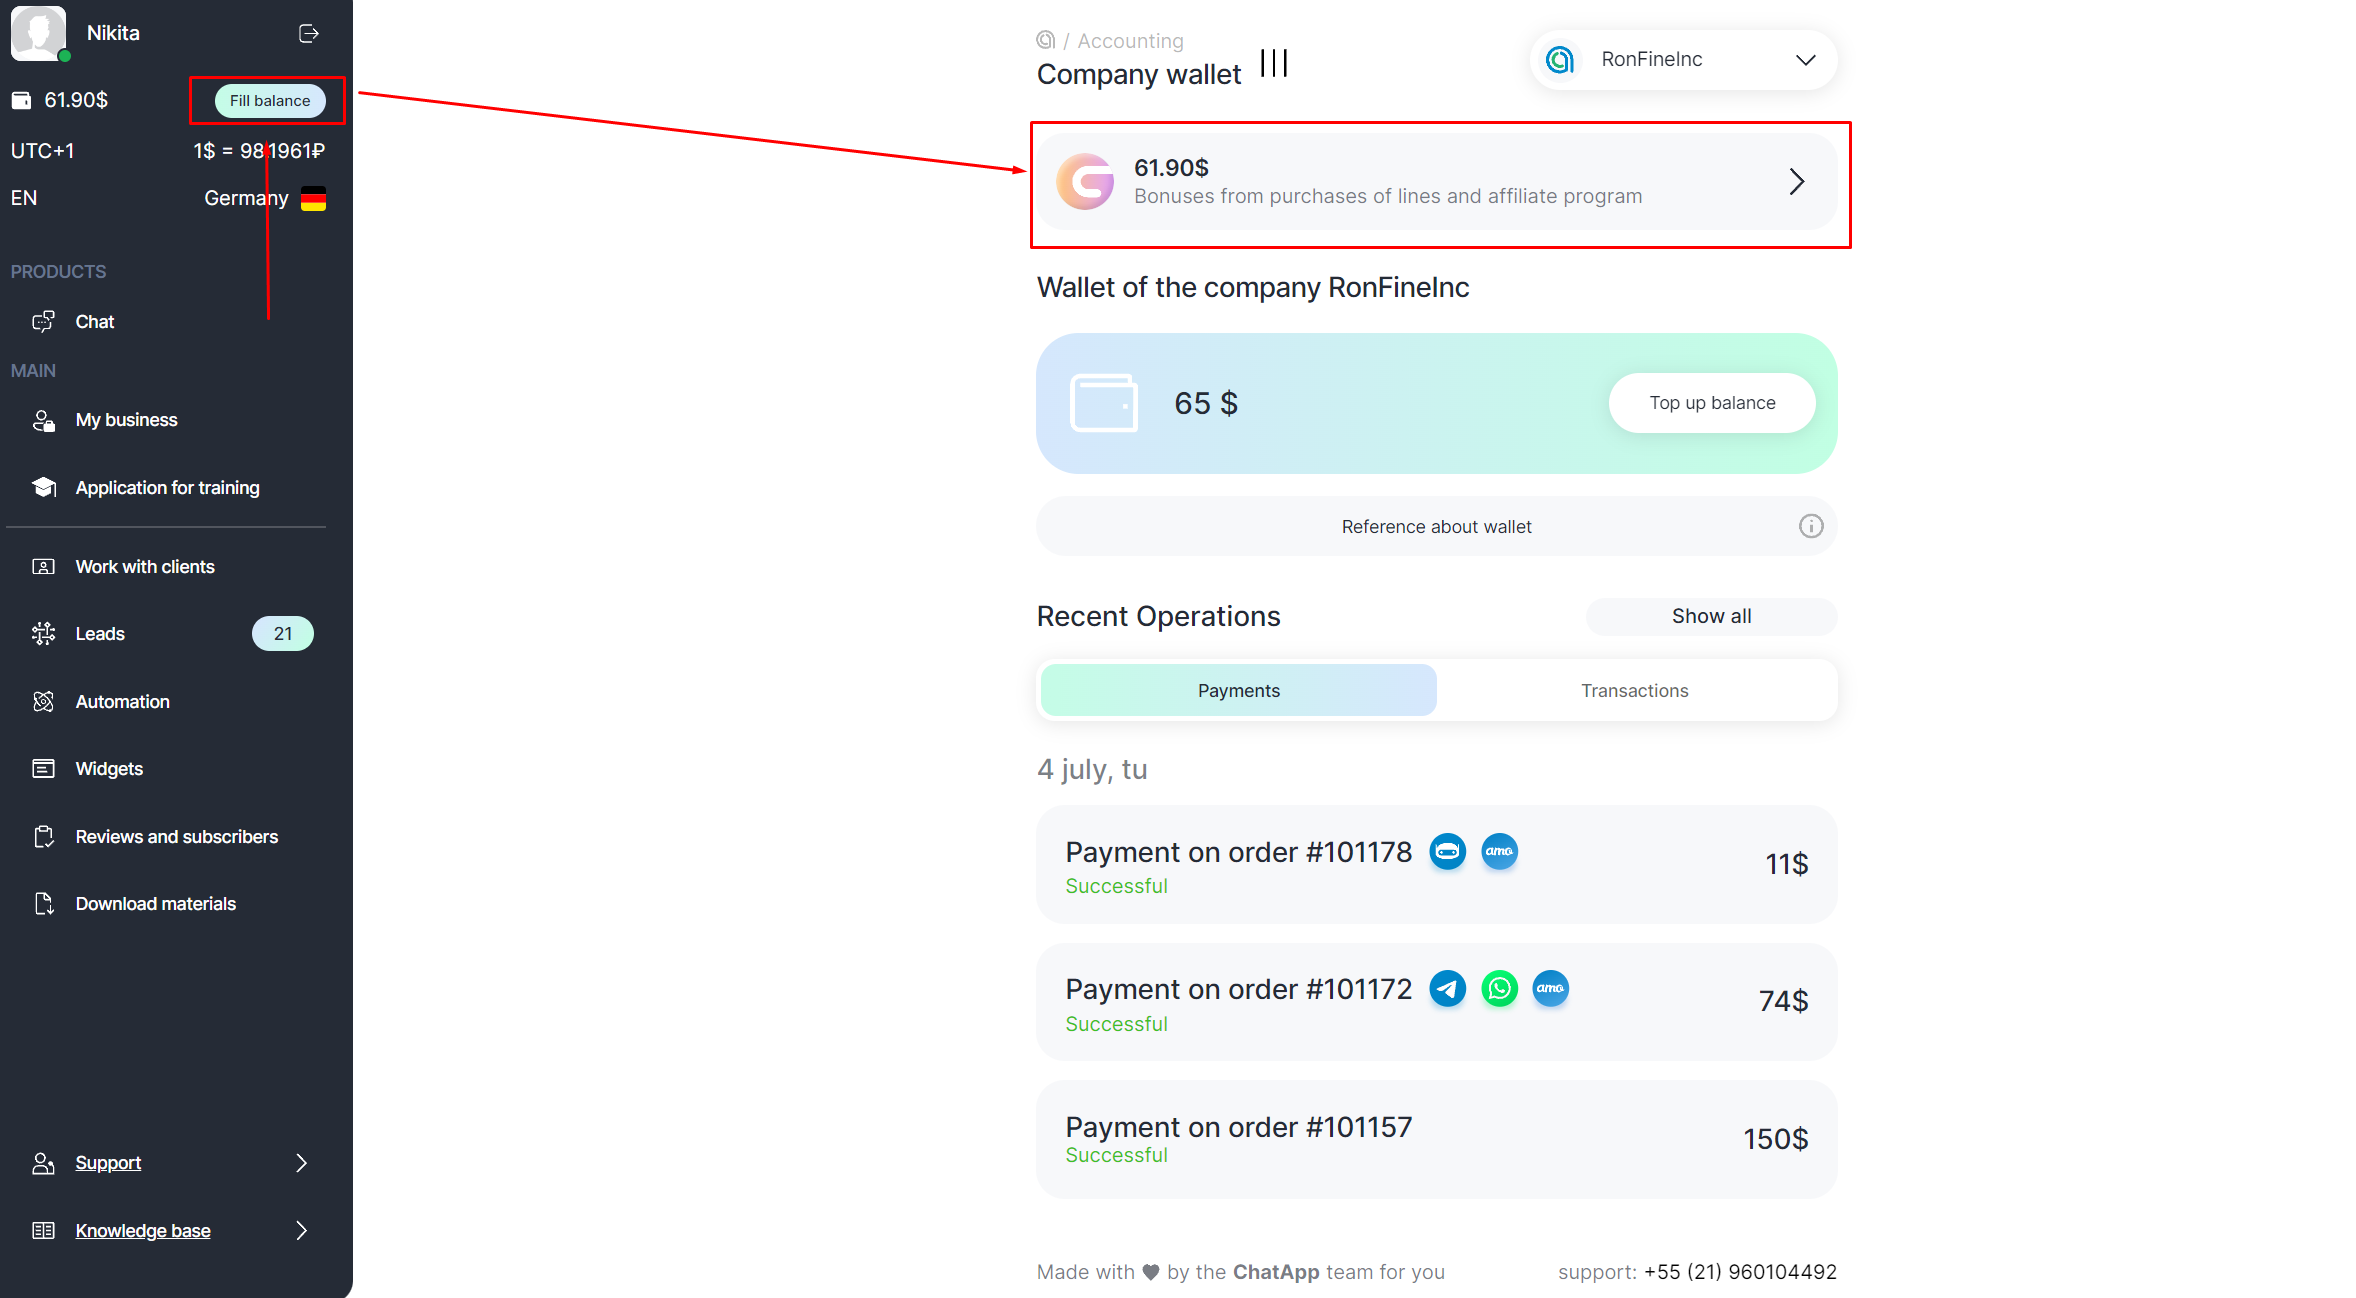This screenshot has height=1298, width=2356.
Task: Click Show all recent operations
Action: pyautogui.click(x=1710, y=616)
